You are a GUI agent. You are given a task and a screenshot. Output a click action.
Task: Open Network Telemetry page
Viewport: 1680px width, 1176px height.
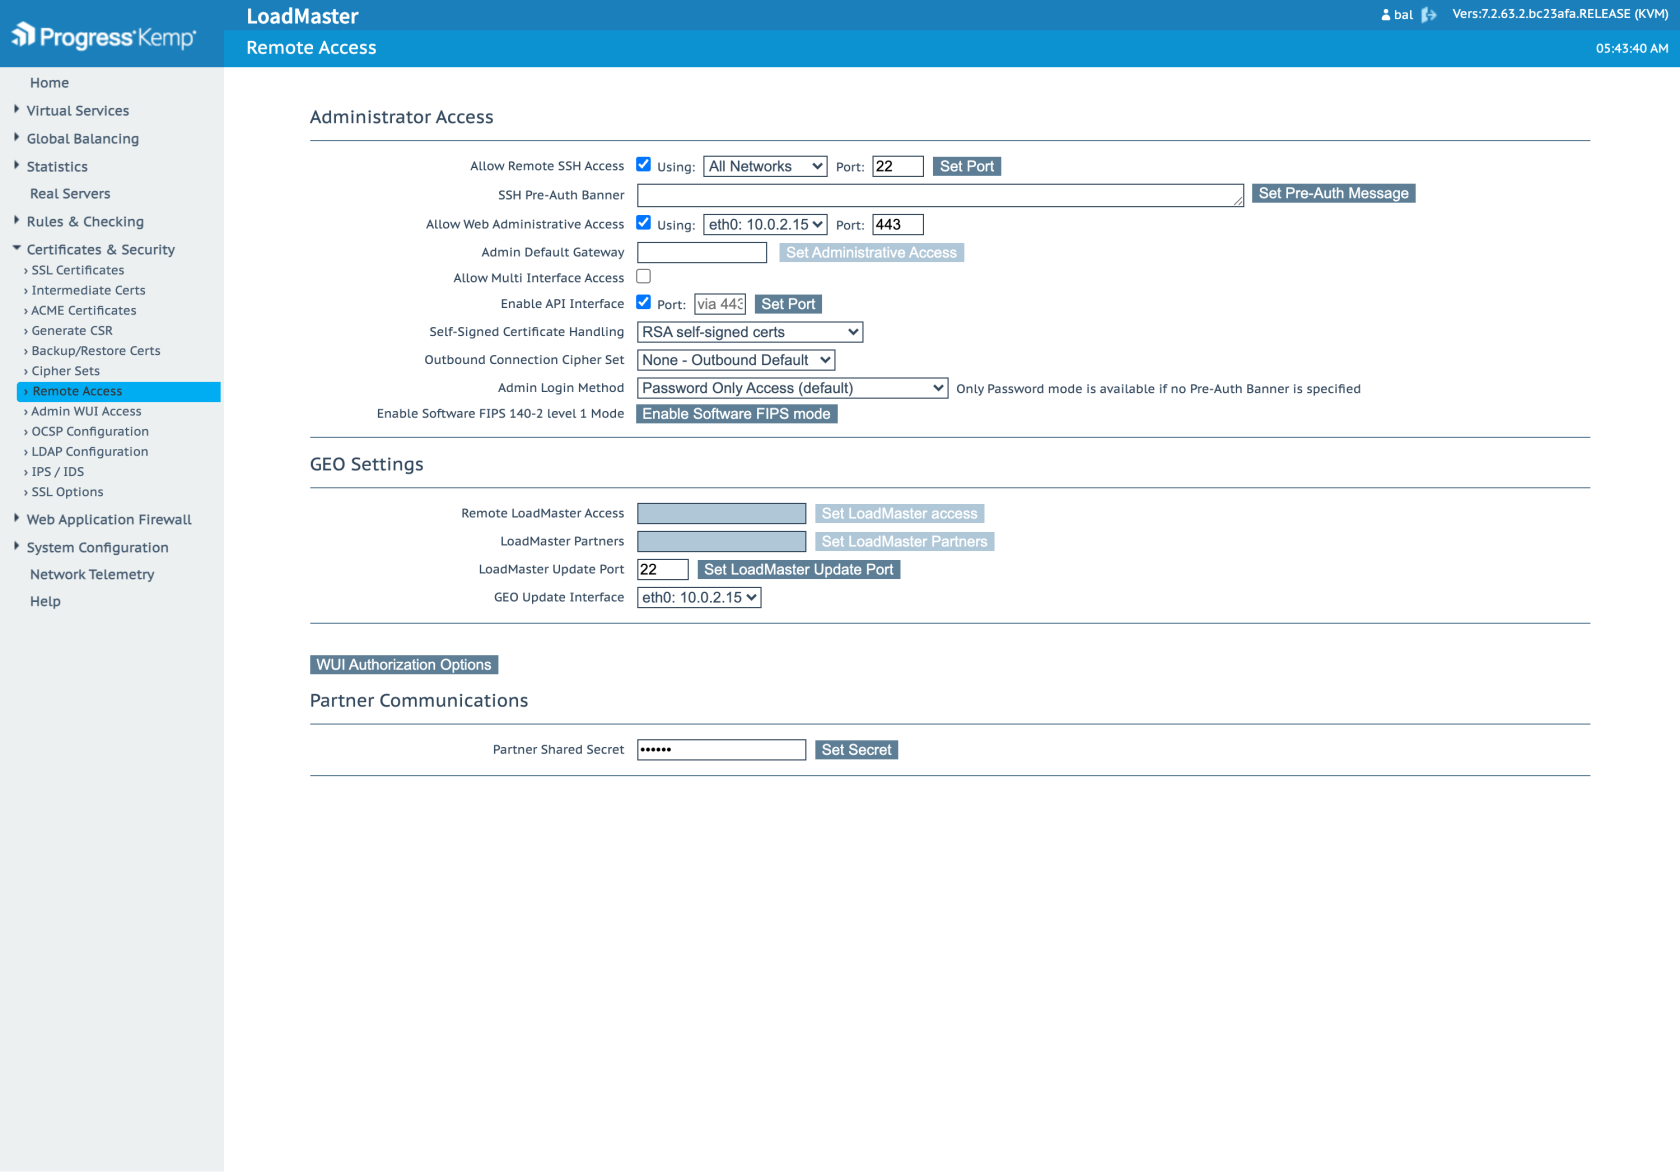click(x=92, y=575)
